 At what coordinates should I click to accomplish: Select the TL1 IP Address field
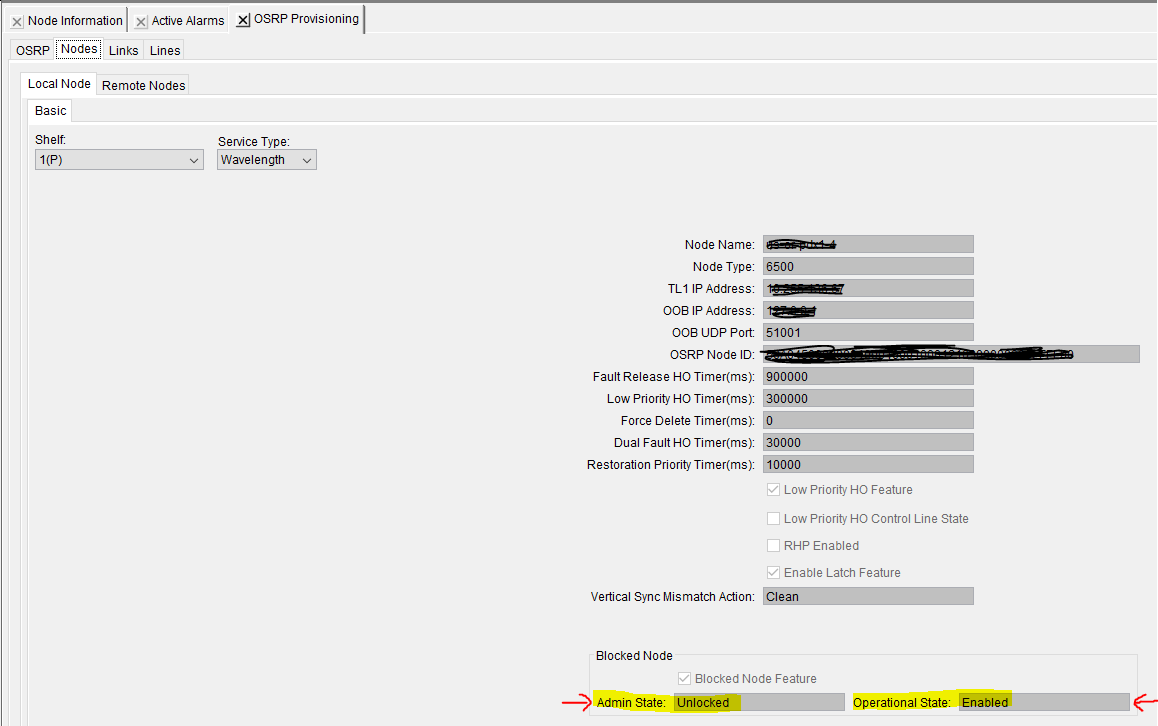click(868, 289)
